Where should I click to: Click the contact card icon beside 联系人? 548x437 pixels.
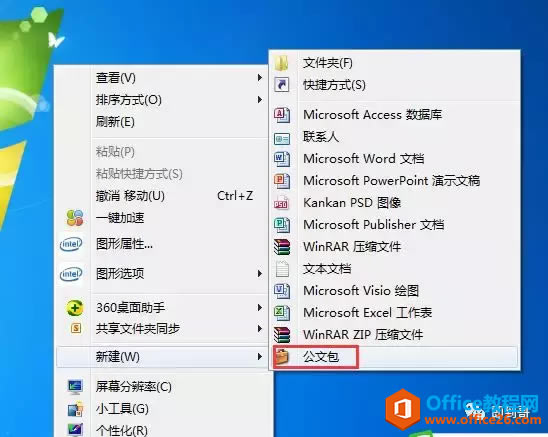tap(282, 138)
